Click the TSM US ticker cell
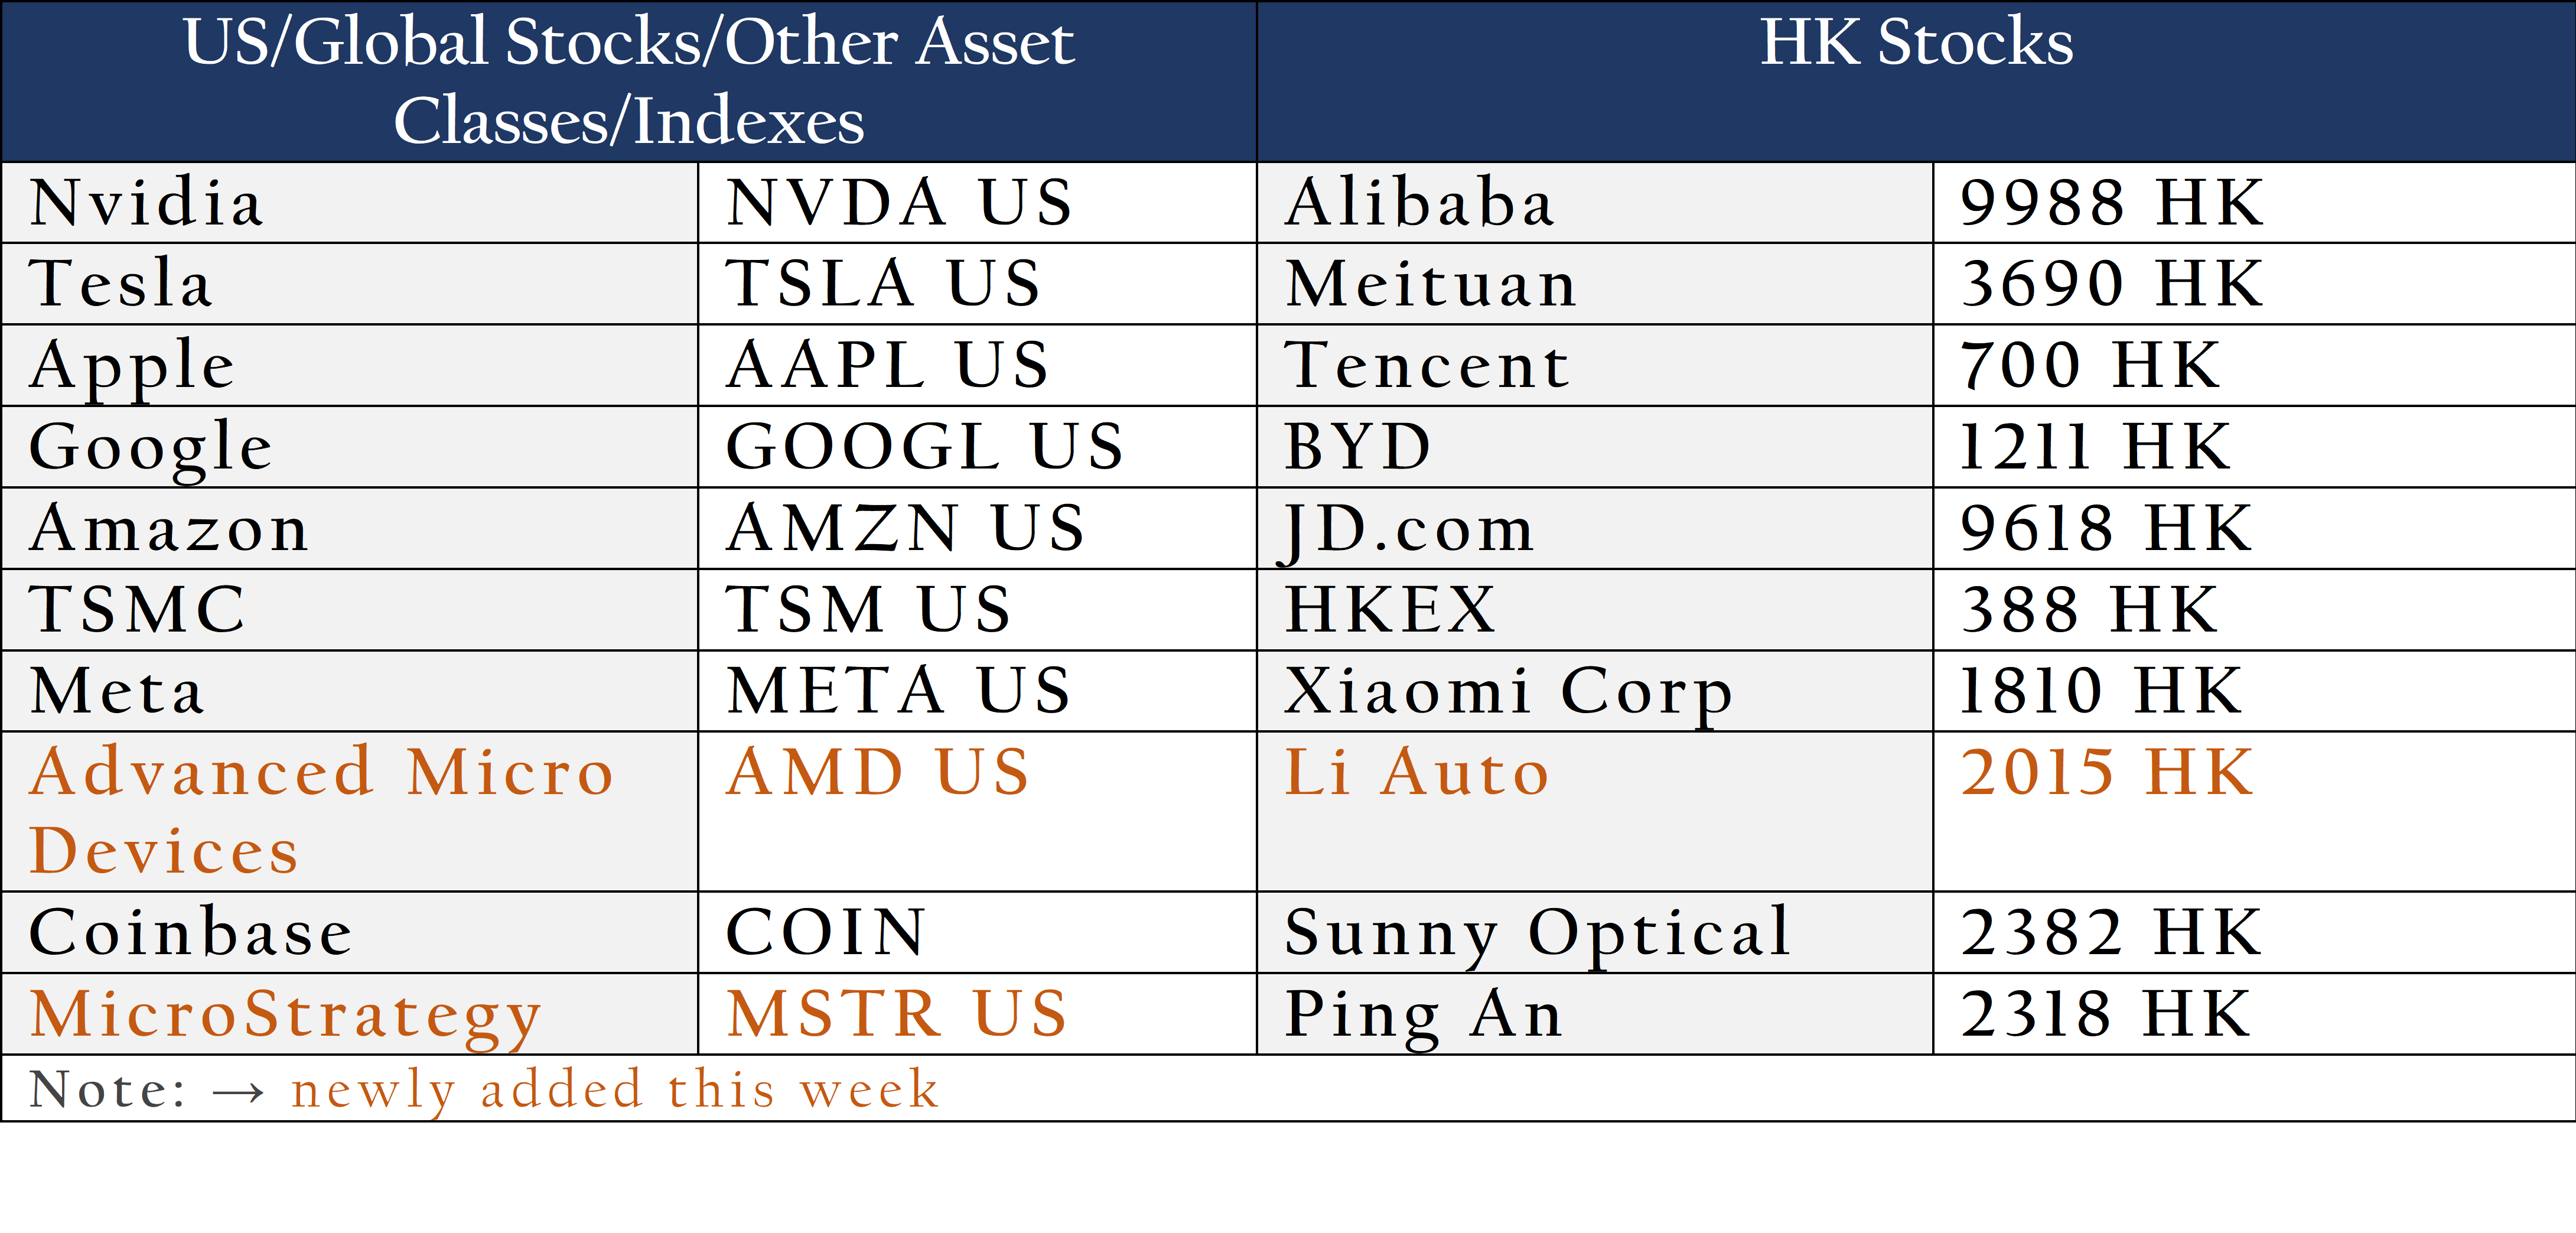Viewport: 2576px width, 1233px height. 868,609
